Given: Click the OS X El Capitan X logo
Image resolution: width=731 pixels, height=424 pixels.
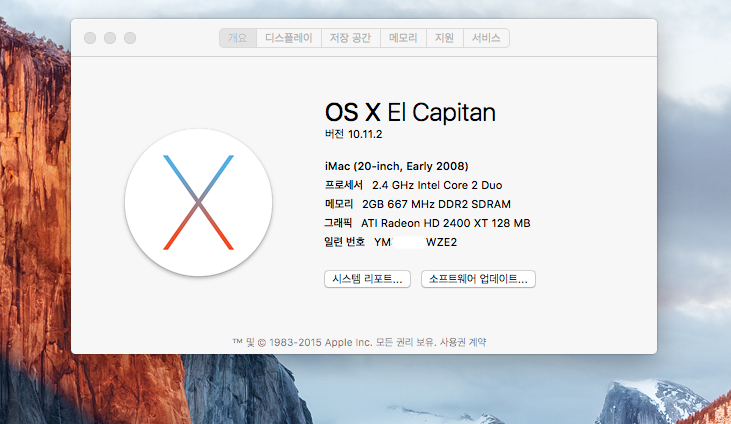Looking at the screenshot, I should [198, 202].
